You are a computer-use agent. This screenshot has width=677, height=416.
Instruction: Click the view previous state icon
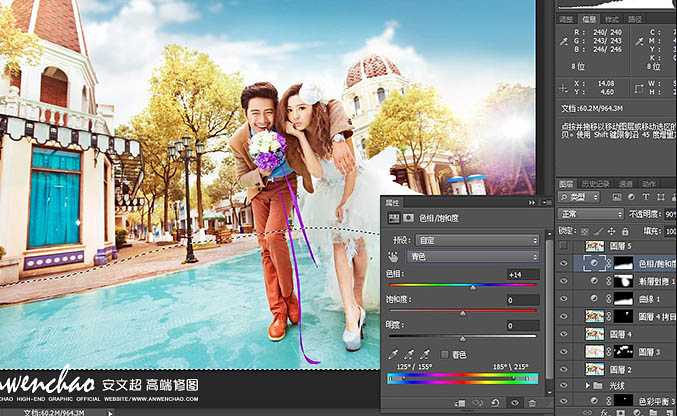point(478,403)
